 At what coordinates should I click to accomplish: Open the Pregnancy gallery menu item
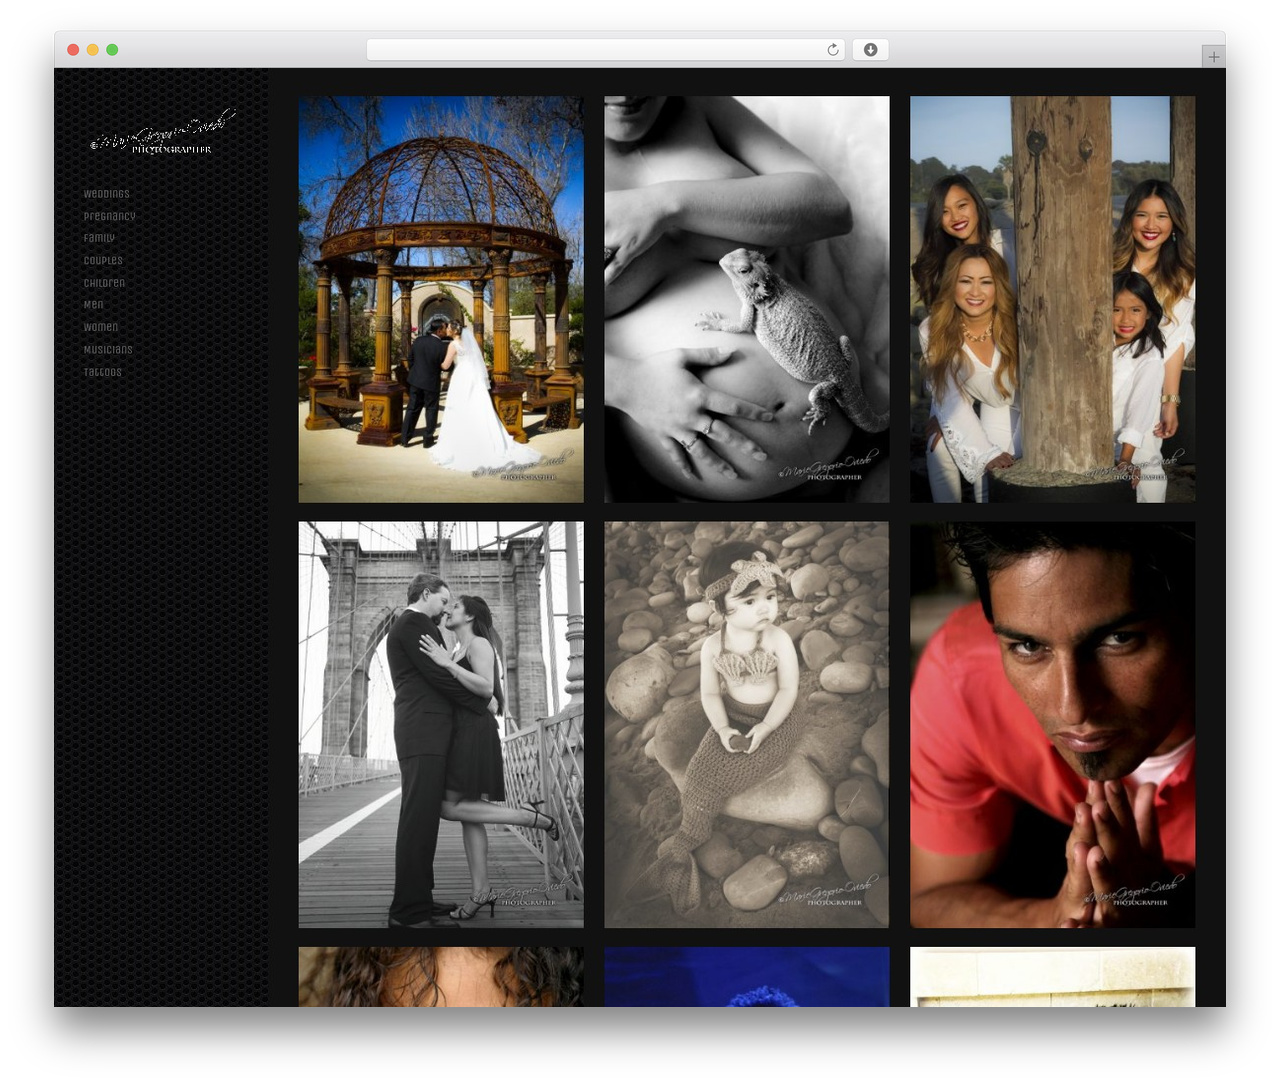(x=109, y=216)
